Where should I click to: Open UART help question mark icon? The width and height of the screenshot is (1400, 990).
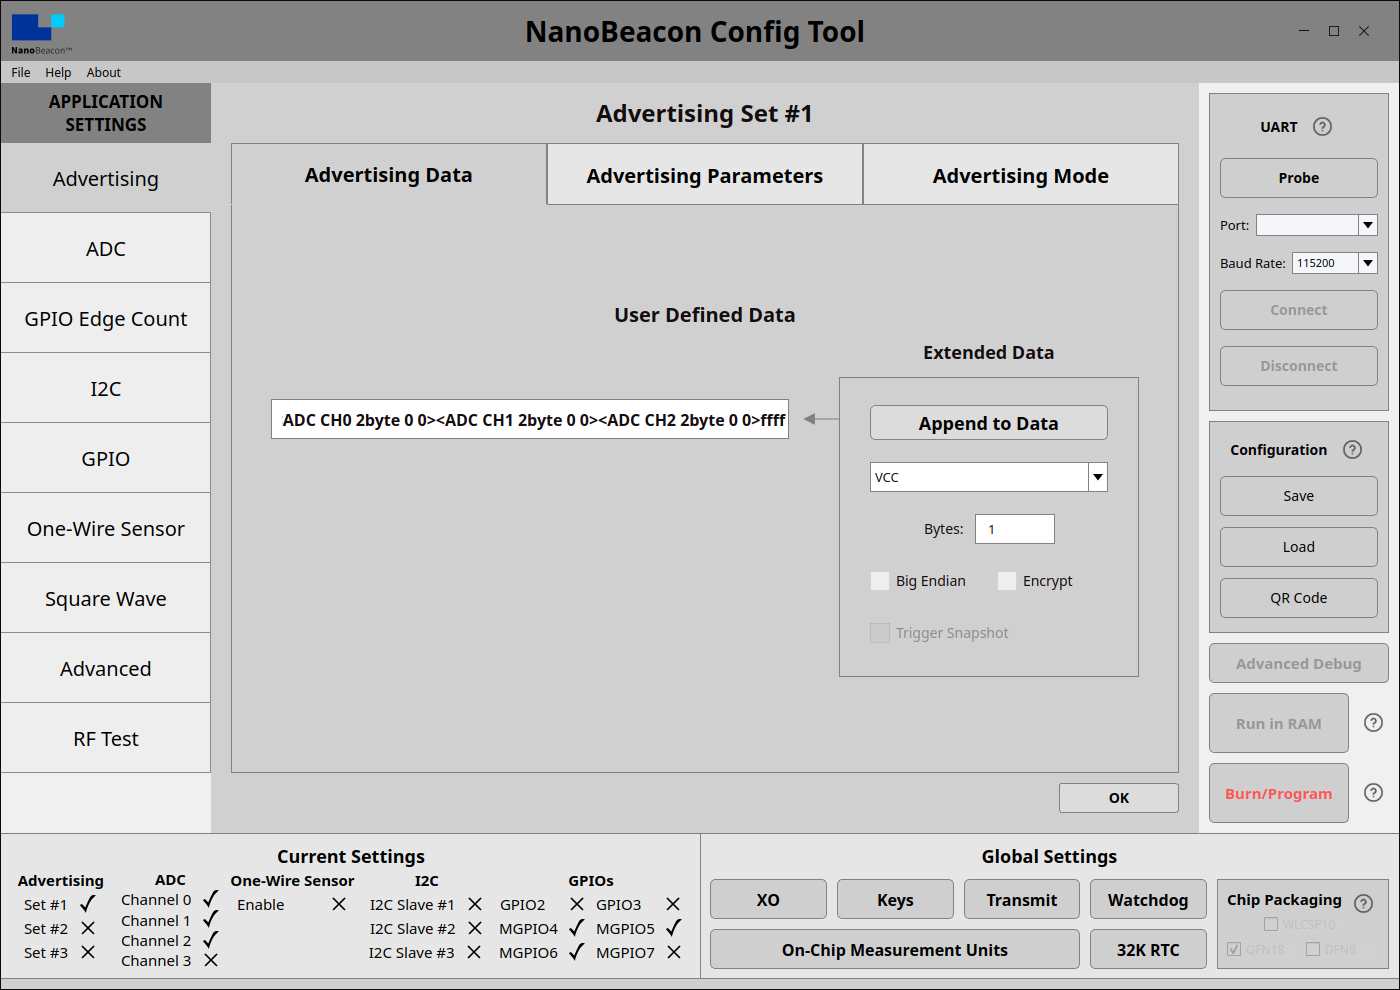coord(1322,127)
